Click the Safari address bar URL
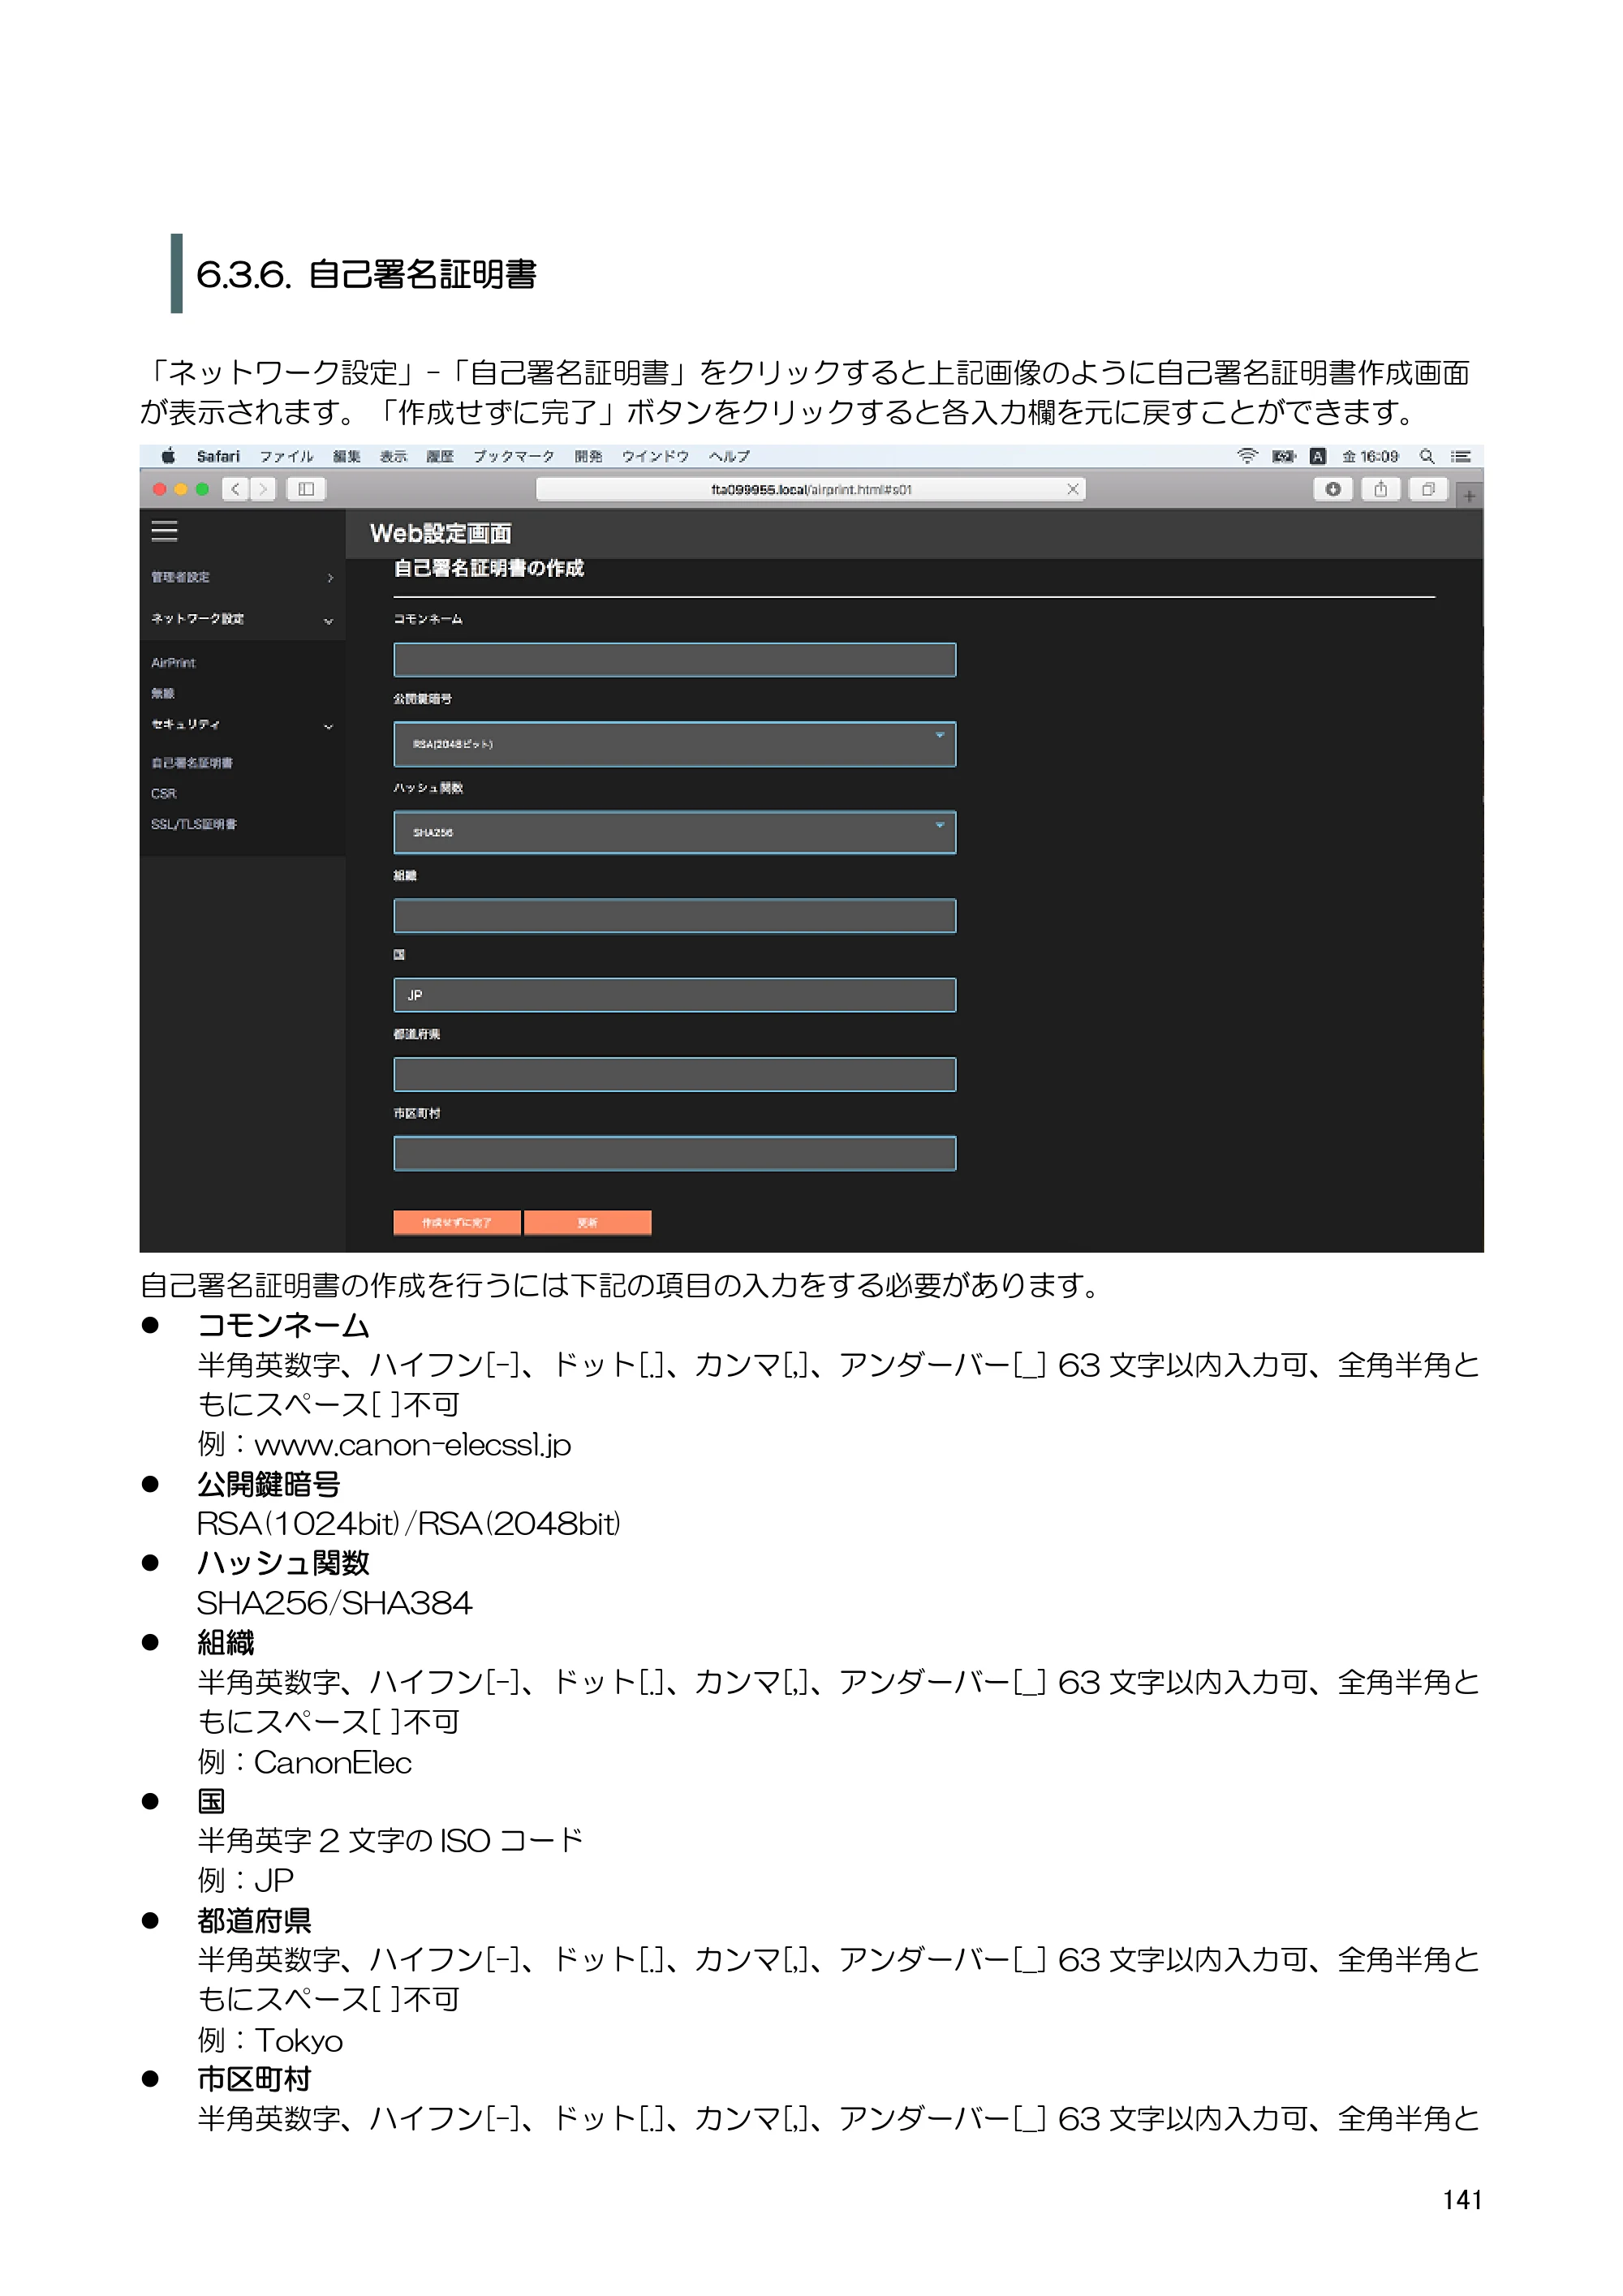Screen dimensions: 1623x2296 click(811, 489)
